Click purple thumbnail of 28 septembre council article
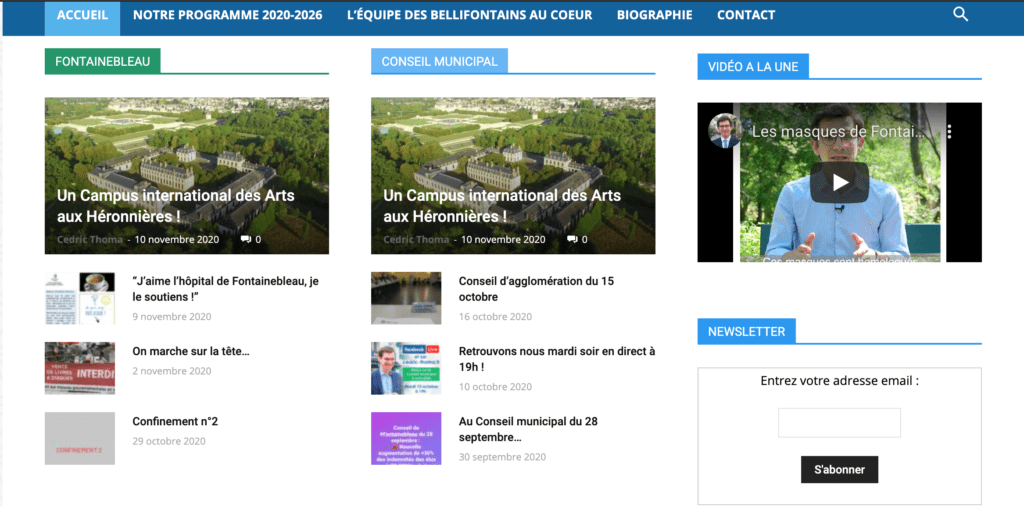Viewport: 1024px width, 506px height. coord(406,438)
